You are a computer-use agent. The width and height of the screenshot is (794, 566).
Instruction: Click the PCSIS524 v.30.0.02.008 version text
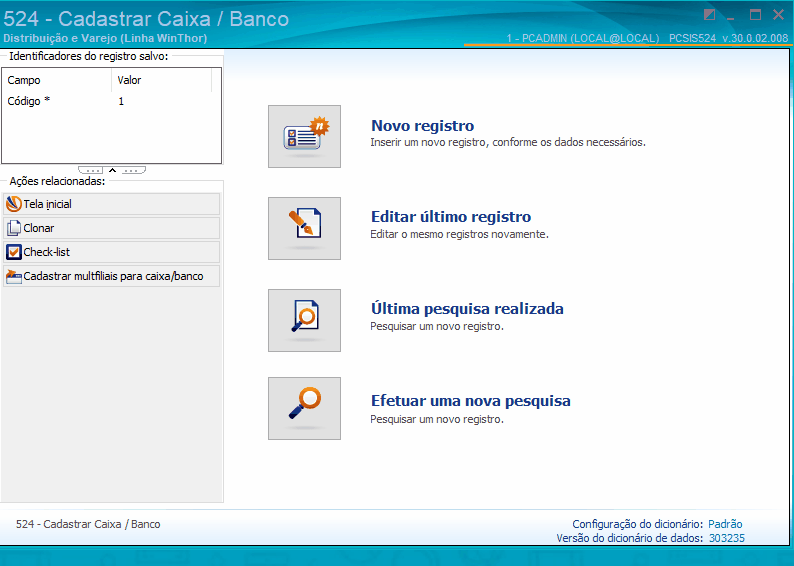pyautogui.click(x=728, y=38)
